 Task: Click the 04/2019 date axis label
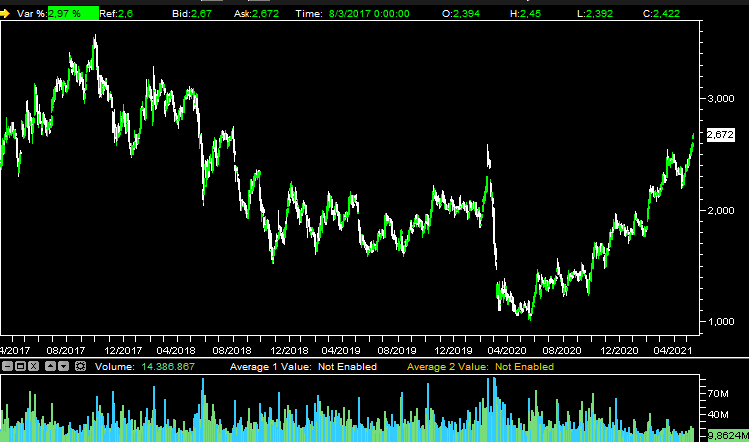click(x=341, y=350)
